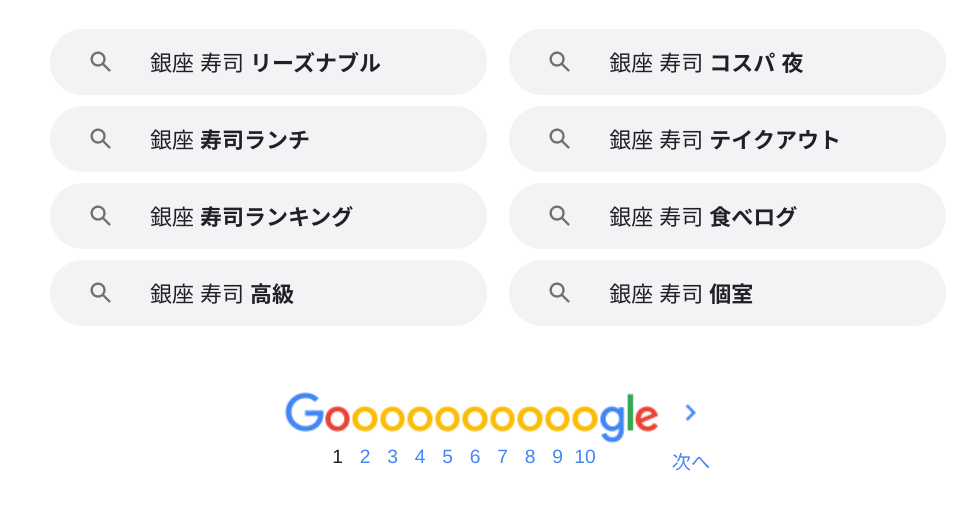Click search icon beside 銀座 寿司 食べログ

[x=559, y=216]
